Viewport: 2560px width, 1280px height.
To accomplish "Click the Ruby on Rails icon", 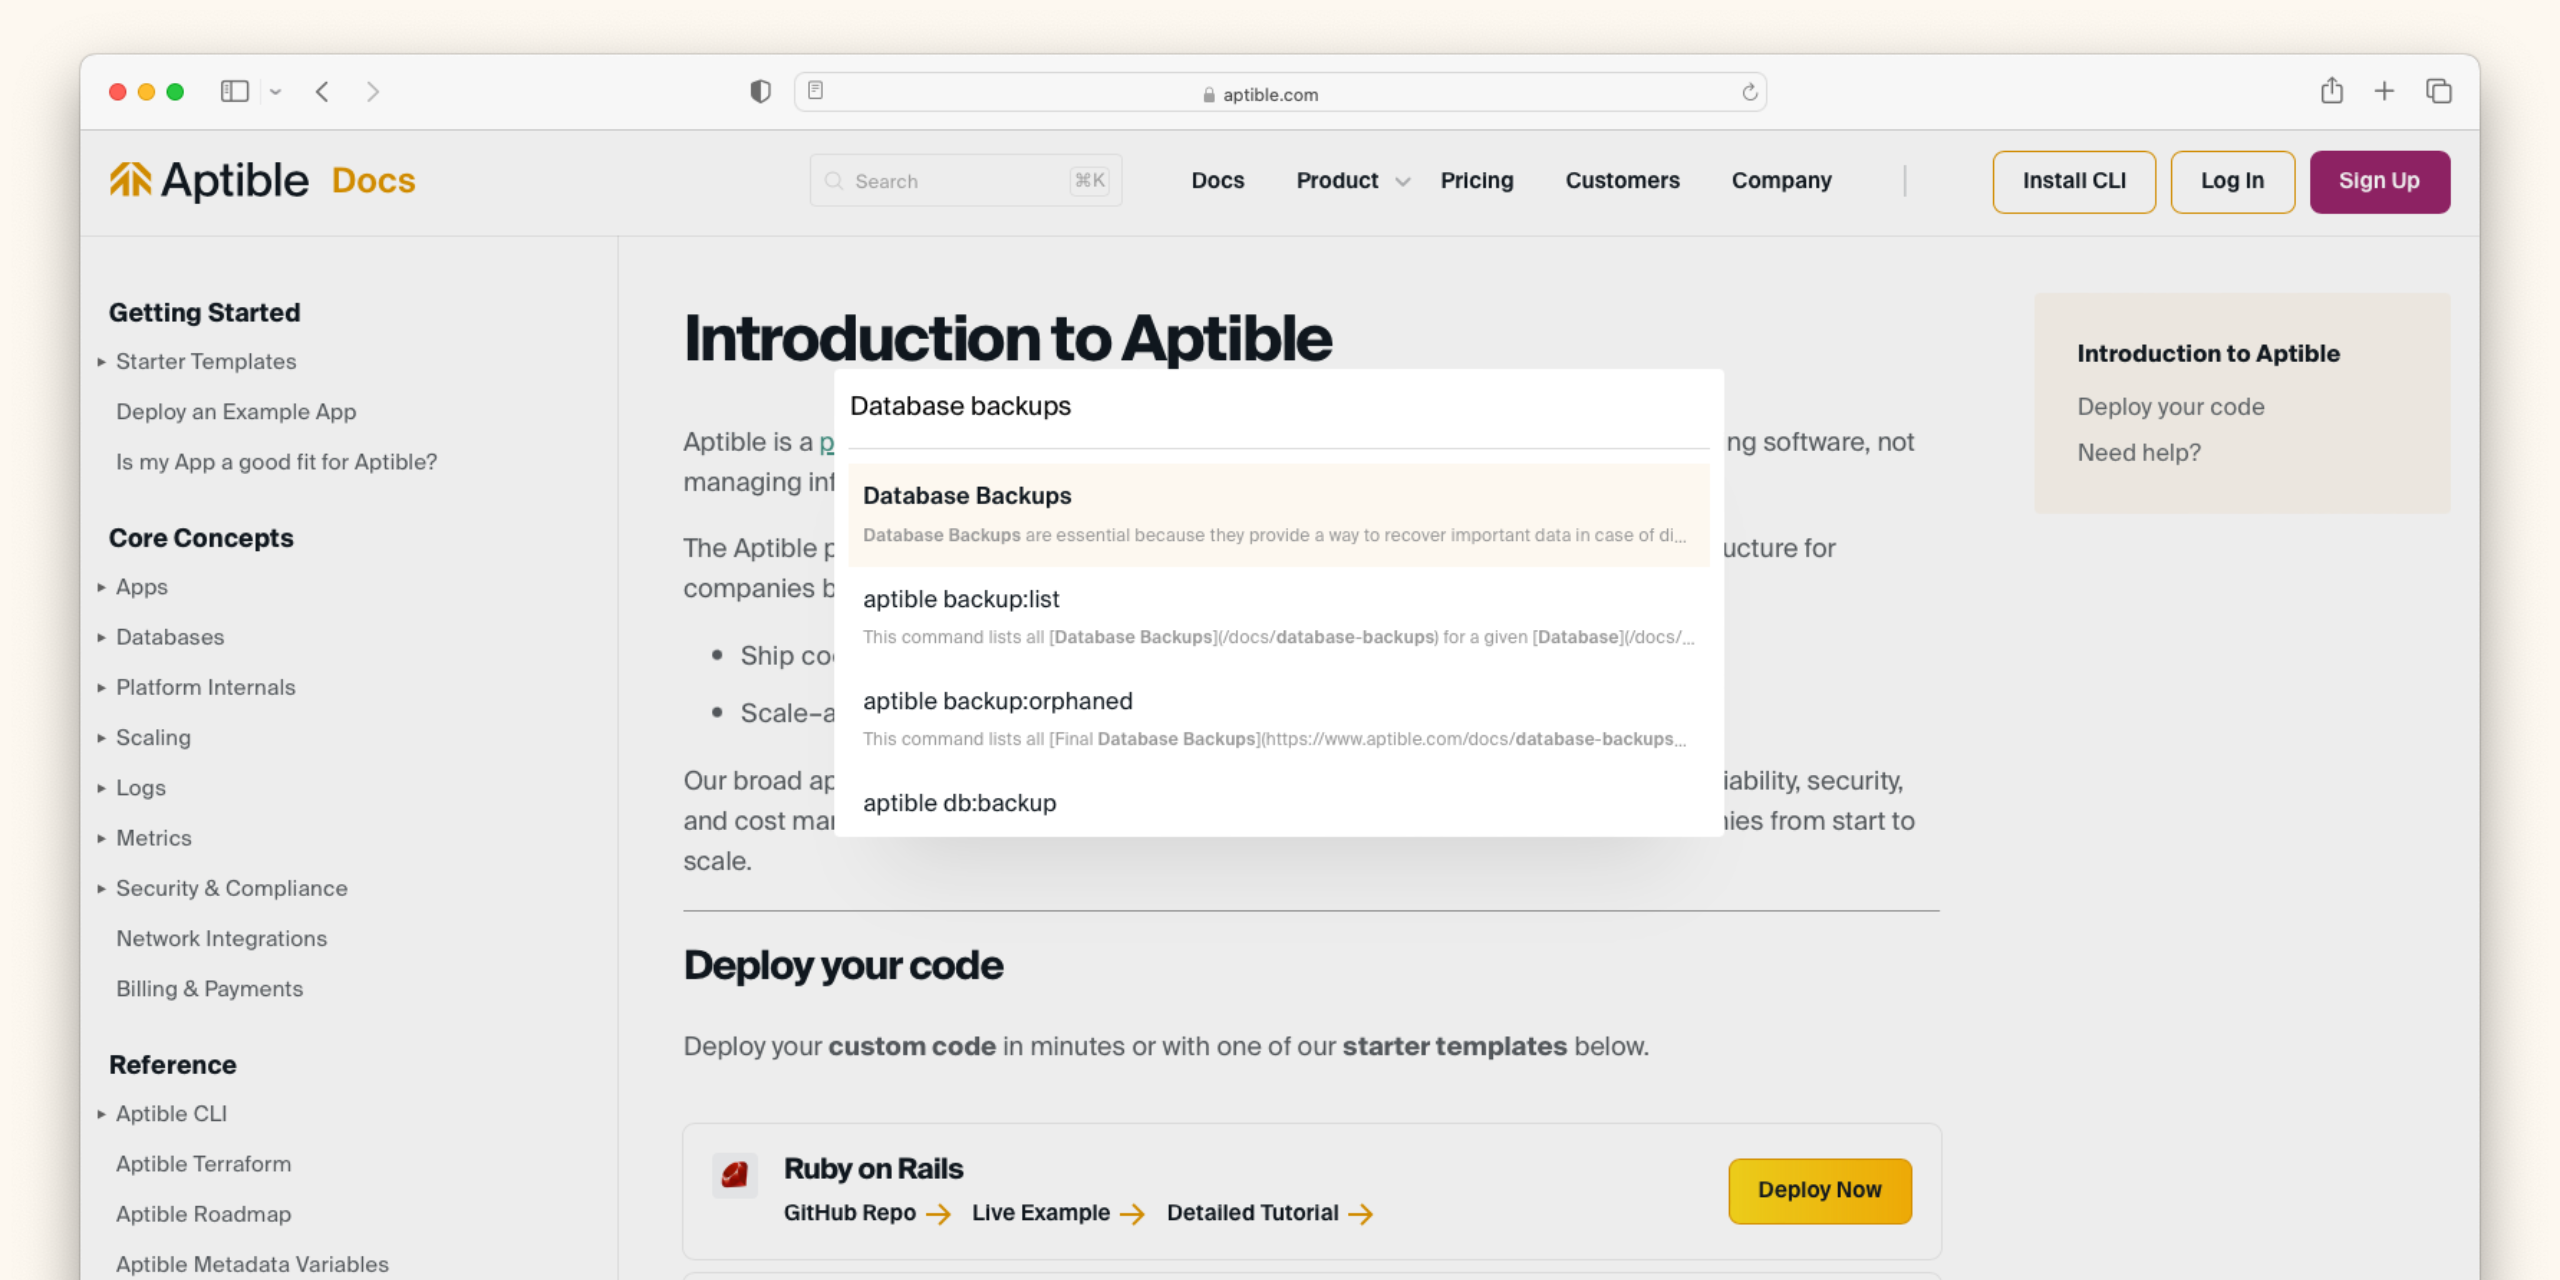I will click(735, 1175).
